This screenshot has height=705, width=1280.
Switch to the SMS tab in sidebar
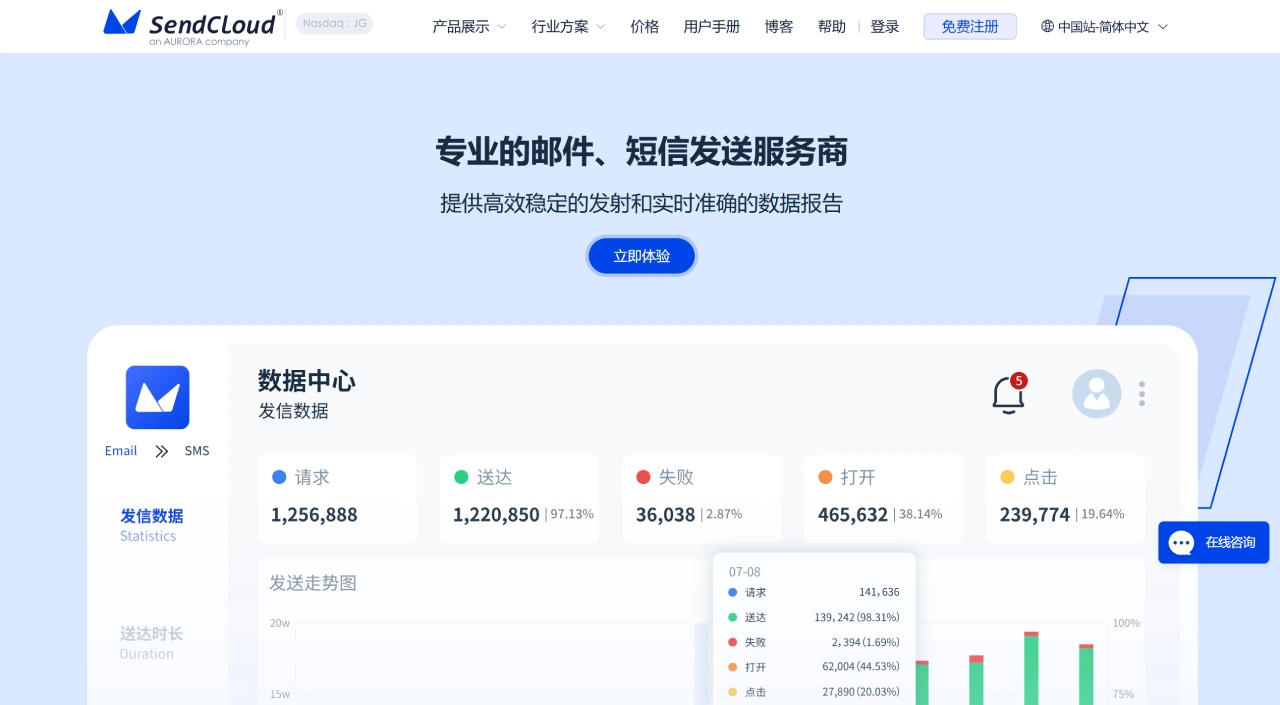click(197, 451)
